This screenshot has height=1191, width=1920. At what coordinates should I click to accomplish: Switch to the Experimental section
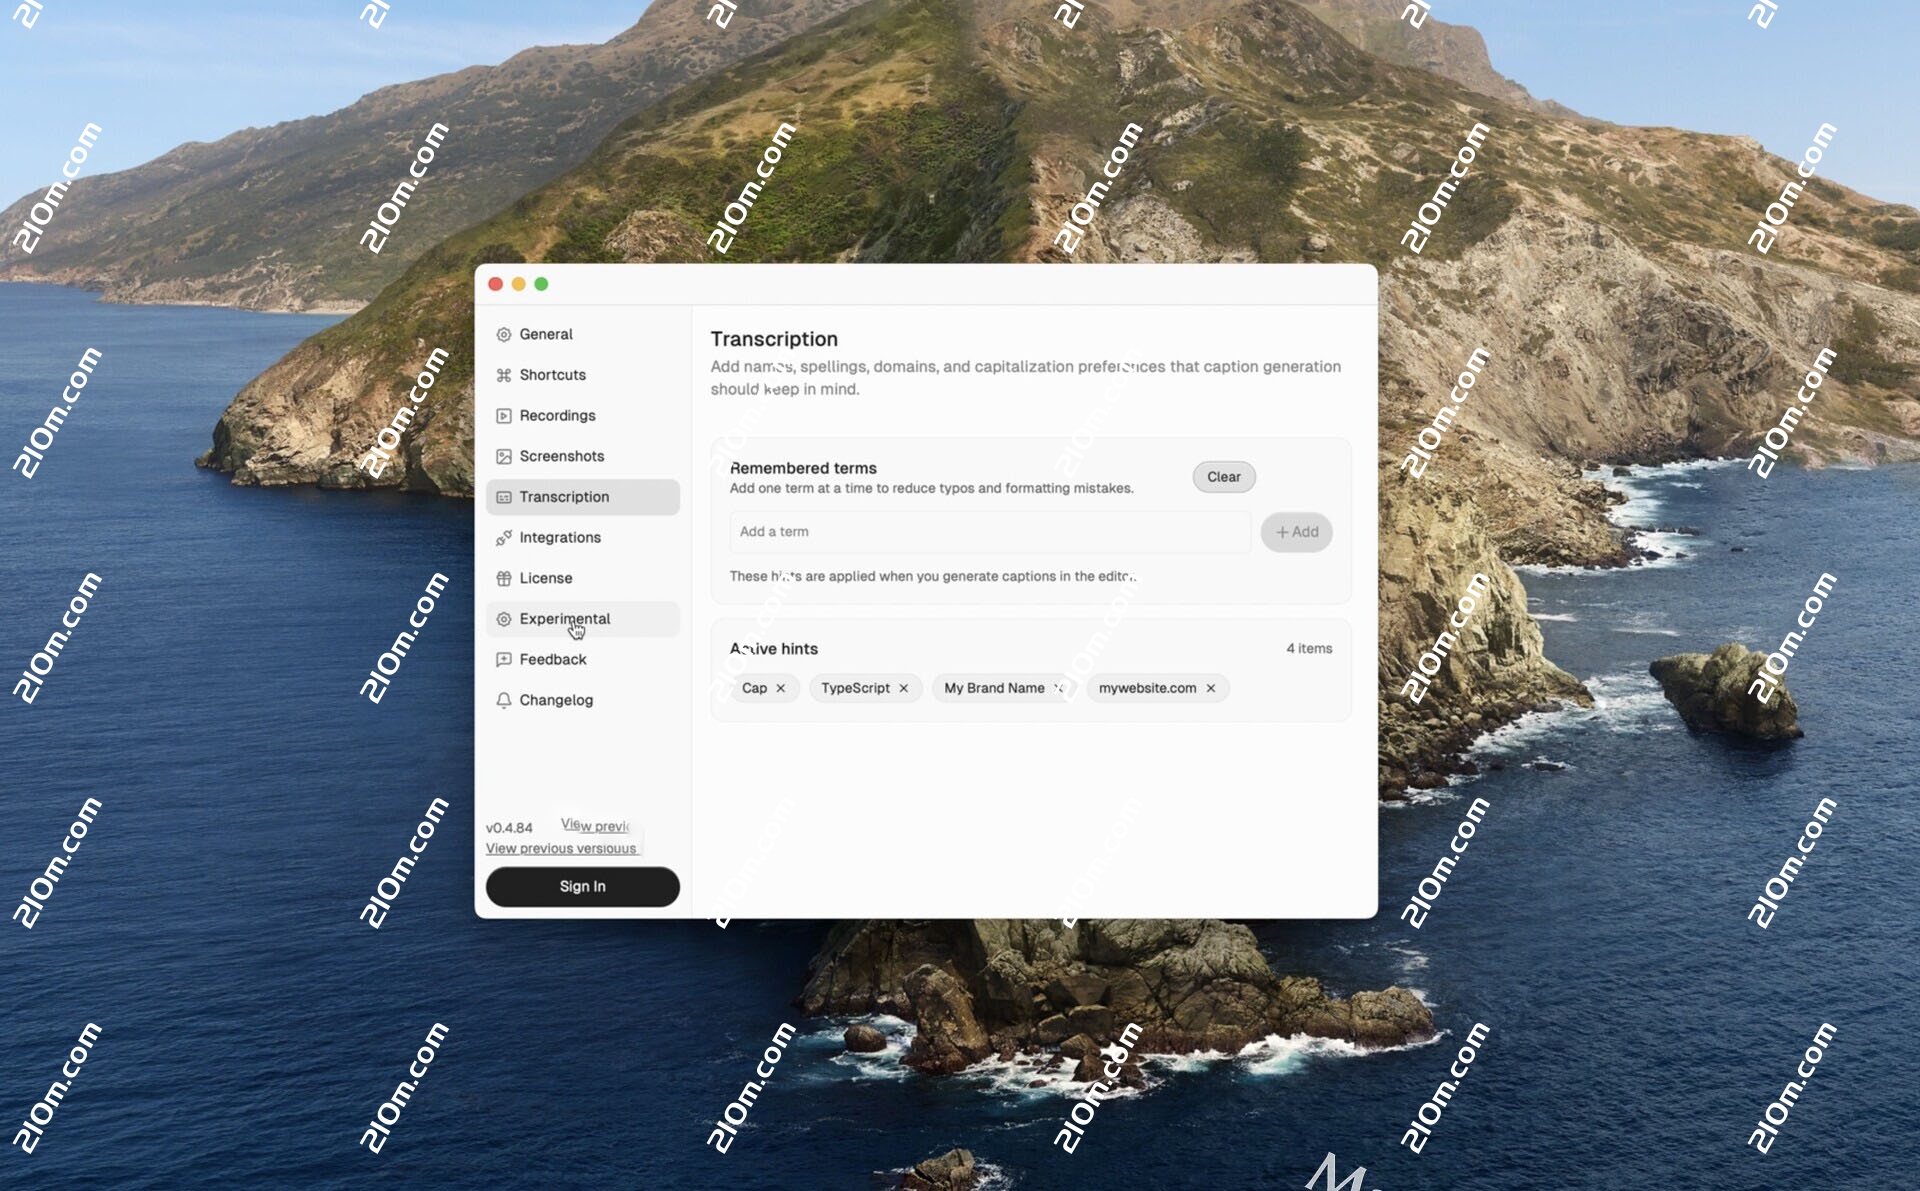[583, 619]
